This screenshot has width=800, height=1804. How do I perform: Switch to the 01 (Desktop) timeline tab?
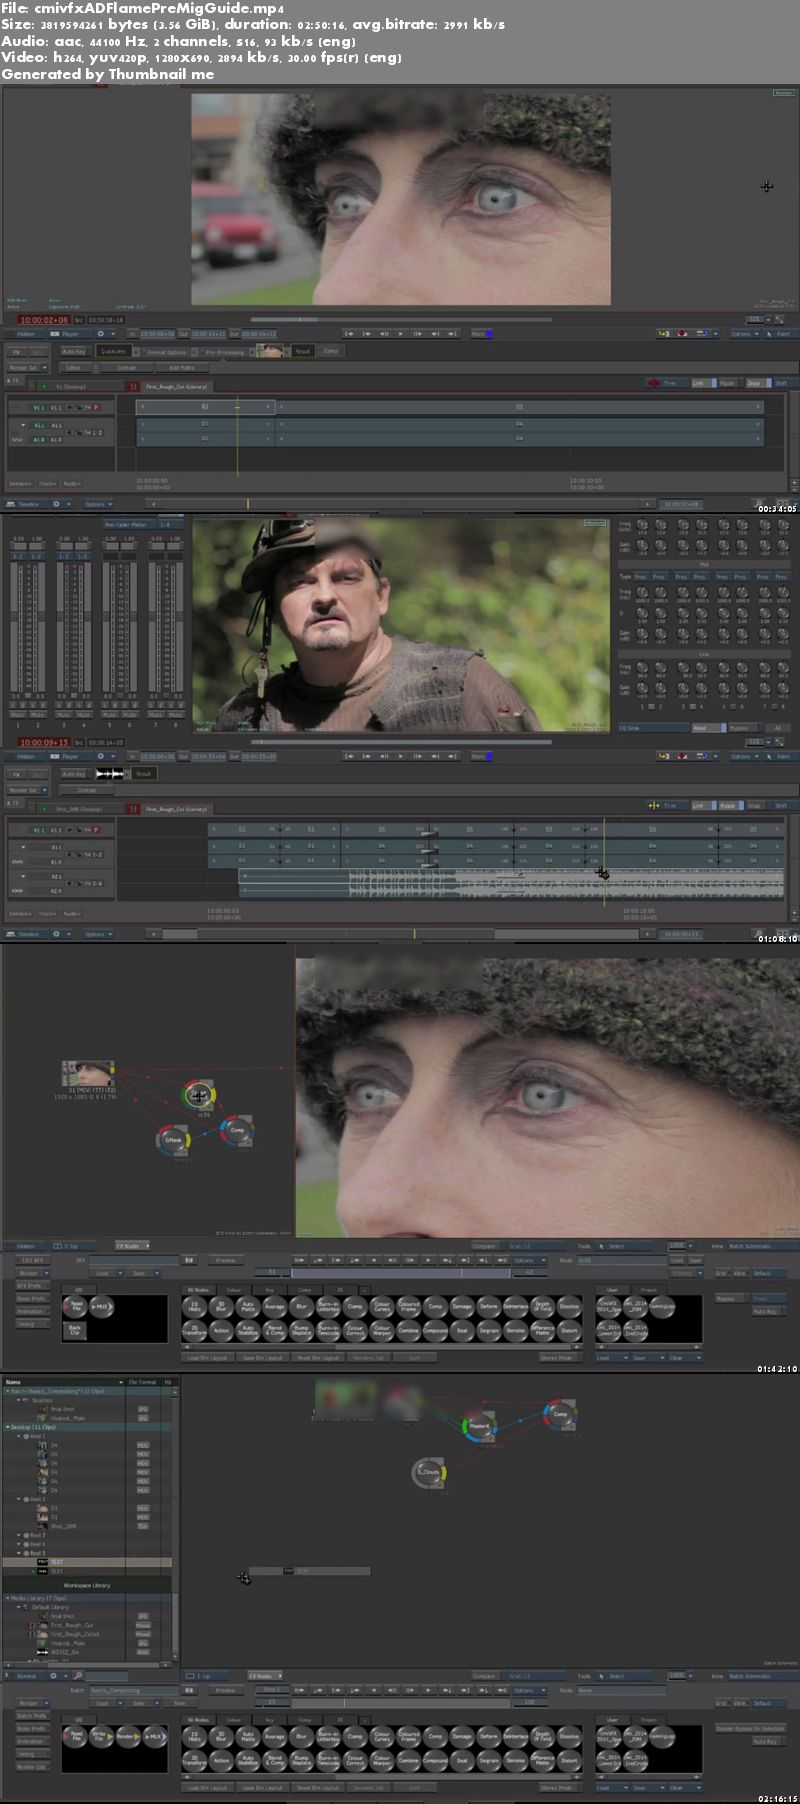point(70,386)
